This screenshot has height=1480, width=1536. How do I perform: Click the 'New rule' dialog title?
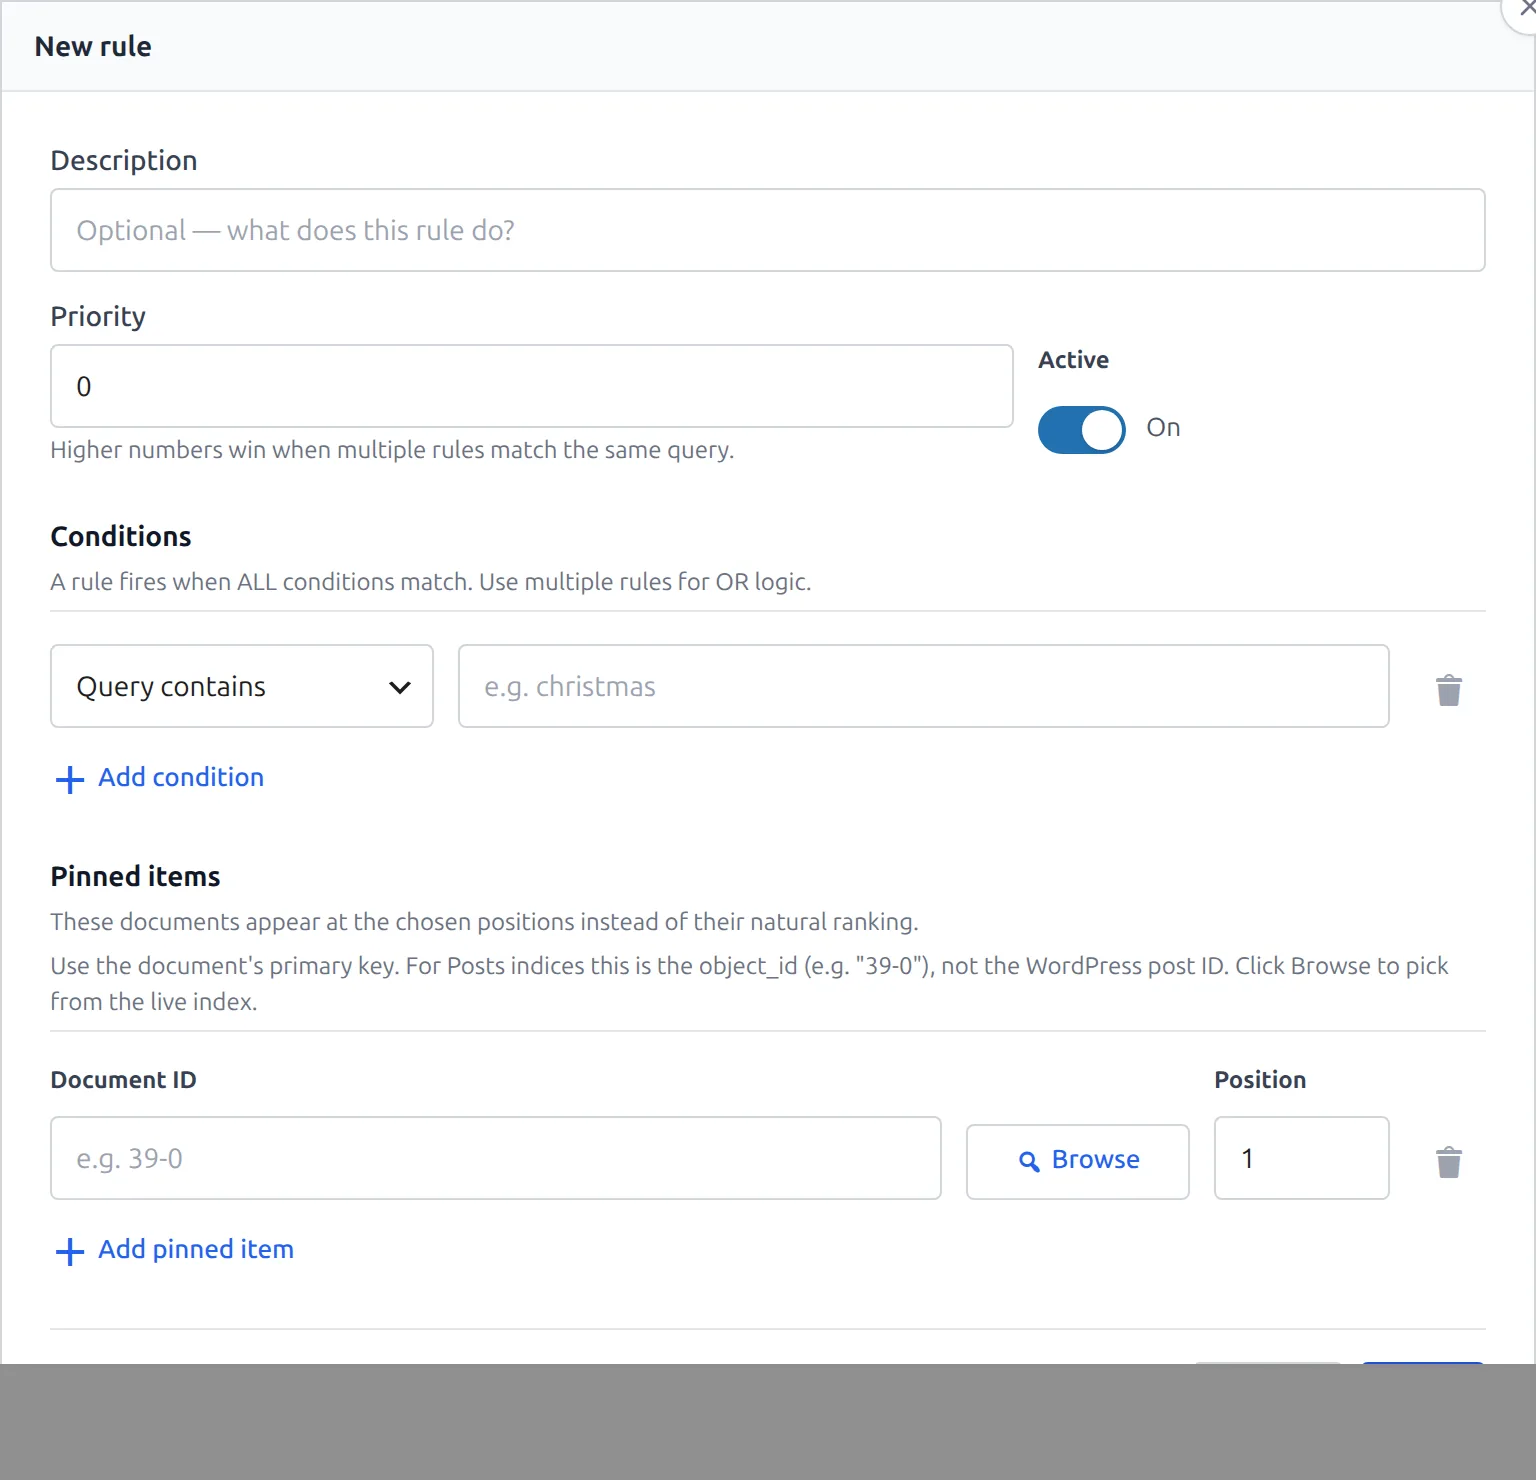(93, 47)
